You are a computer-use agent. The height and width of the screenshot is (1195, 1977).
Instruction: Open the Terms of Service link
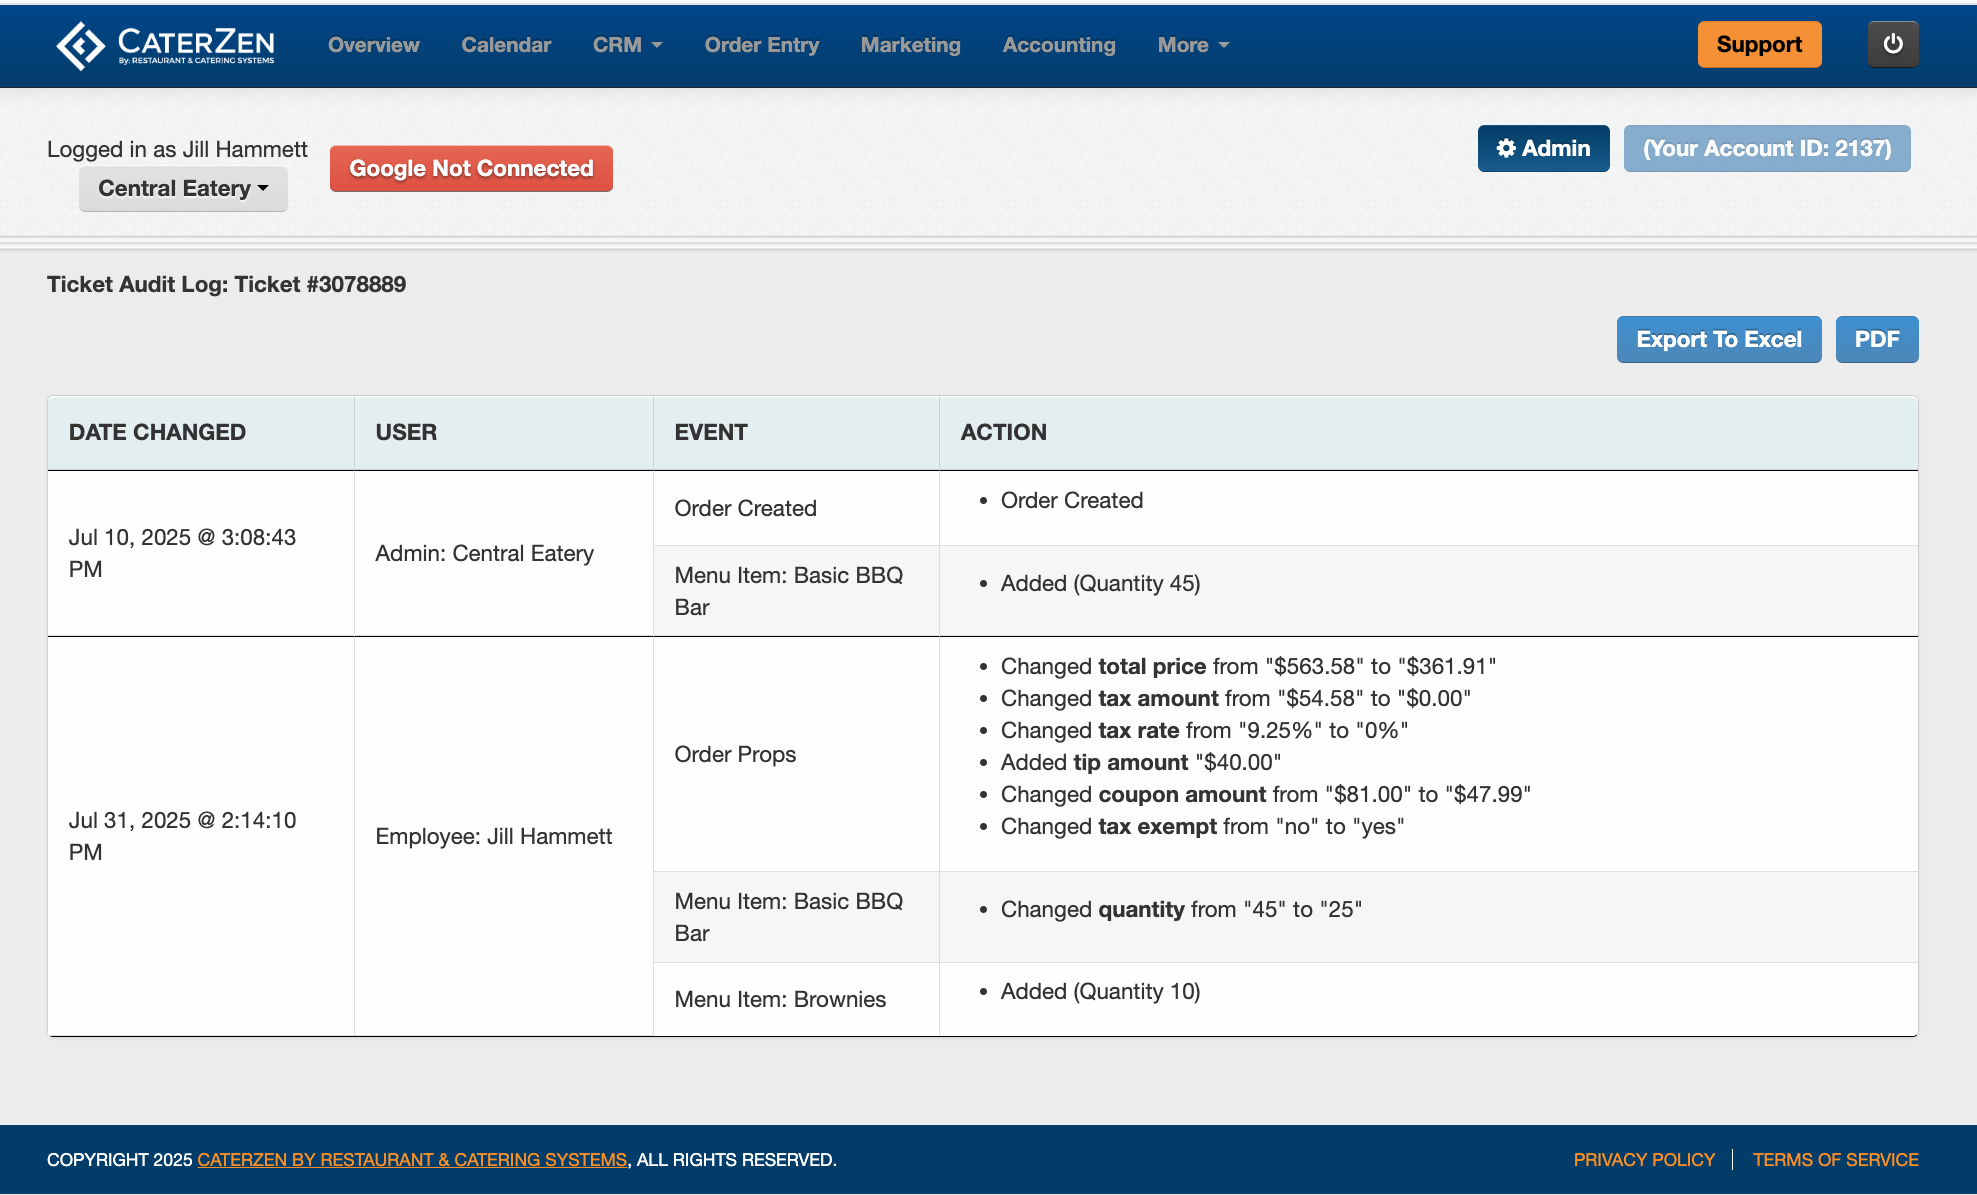coord(1835,1159)
